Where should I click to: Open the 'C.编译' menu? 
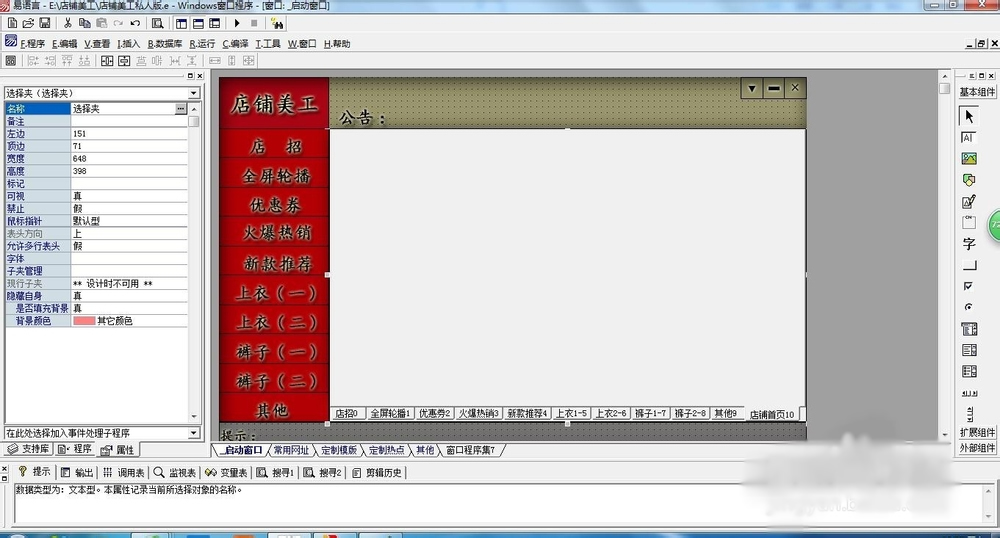click(x=235, y=44)
